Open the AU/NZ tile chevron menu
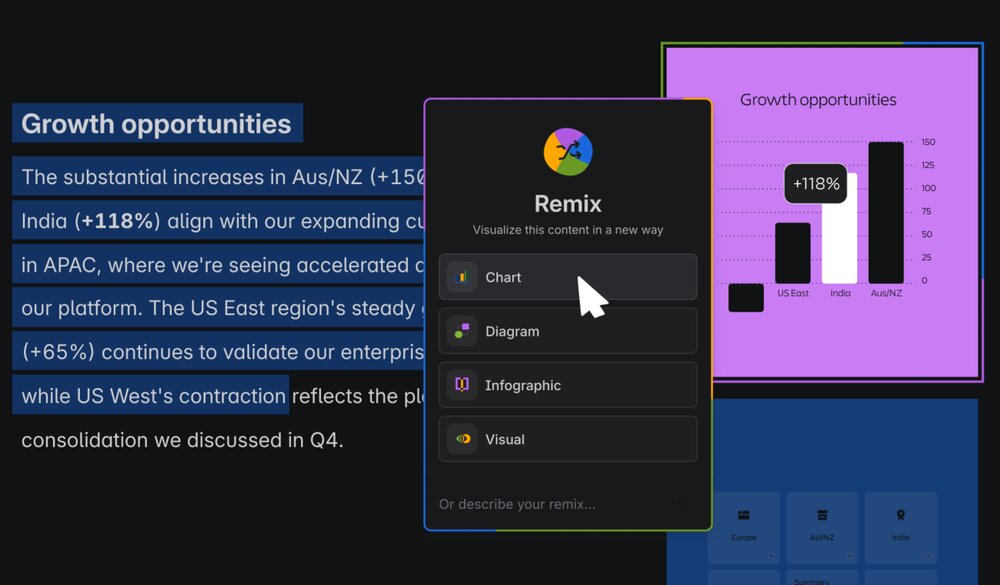Screen dimensions: 1000x585 coord(849,556)
